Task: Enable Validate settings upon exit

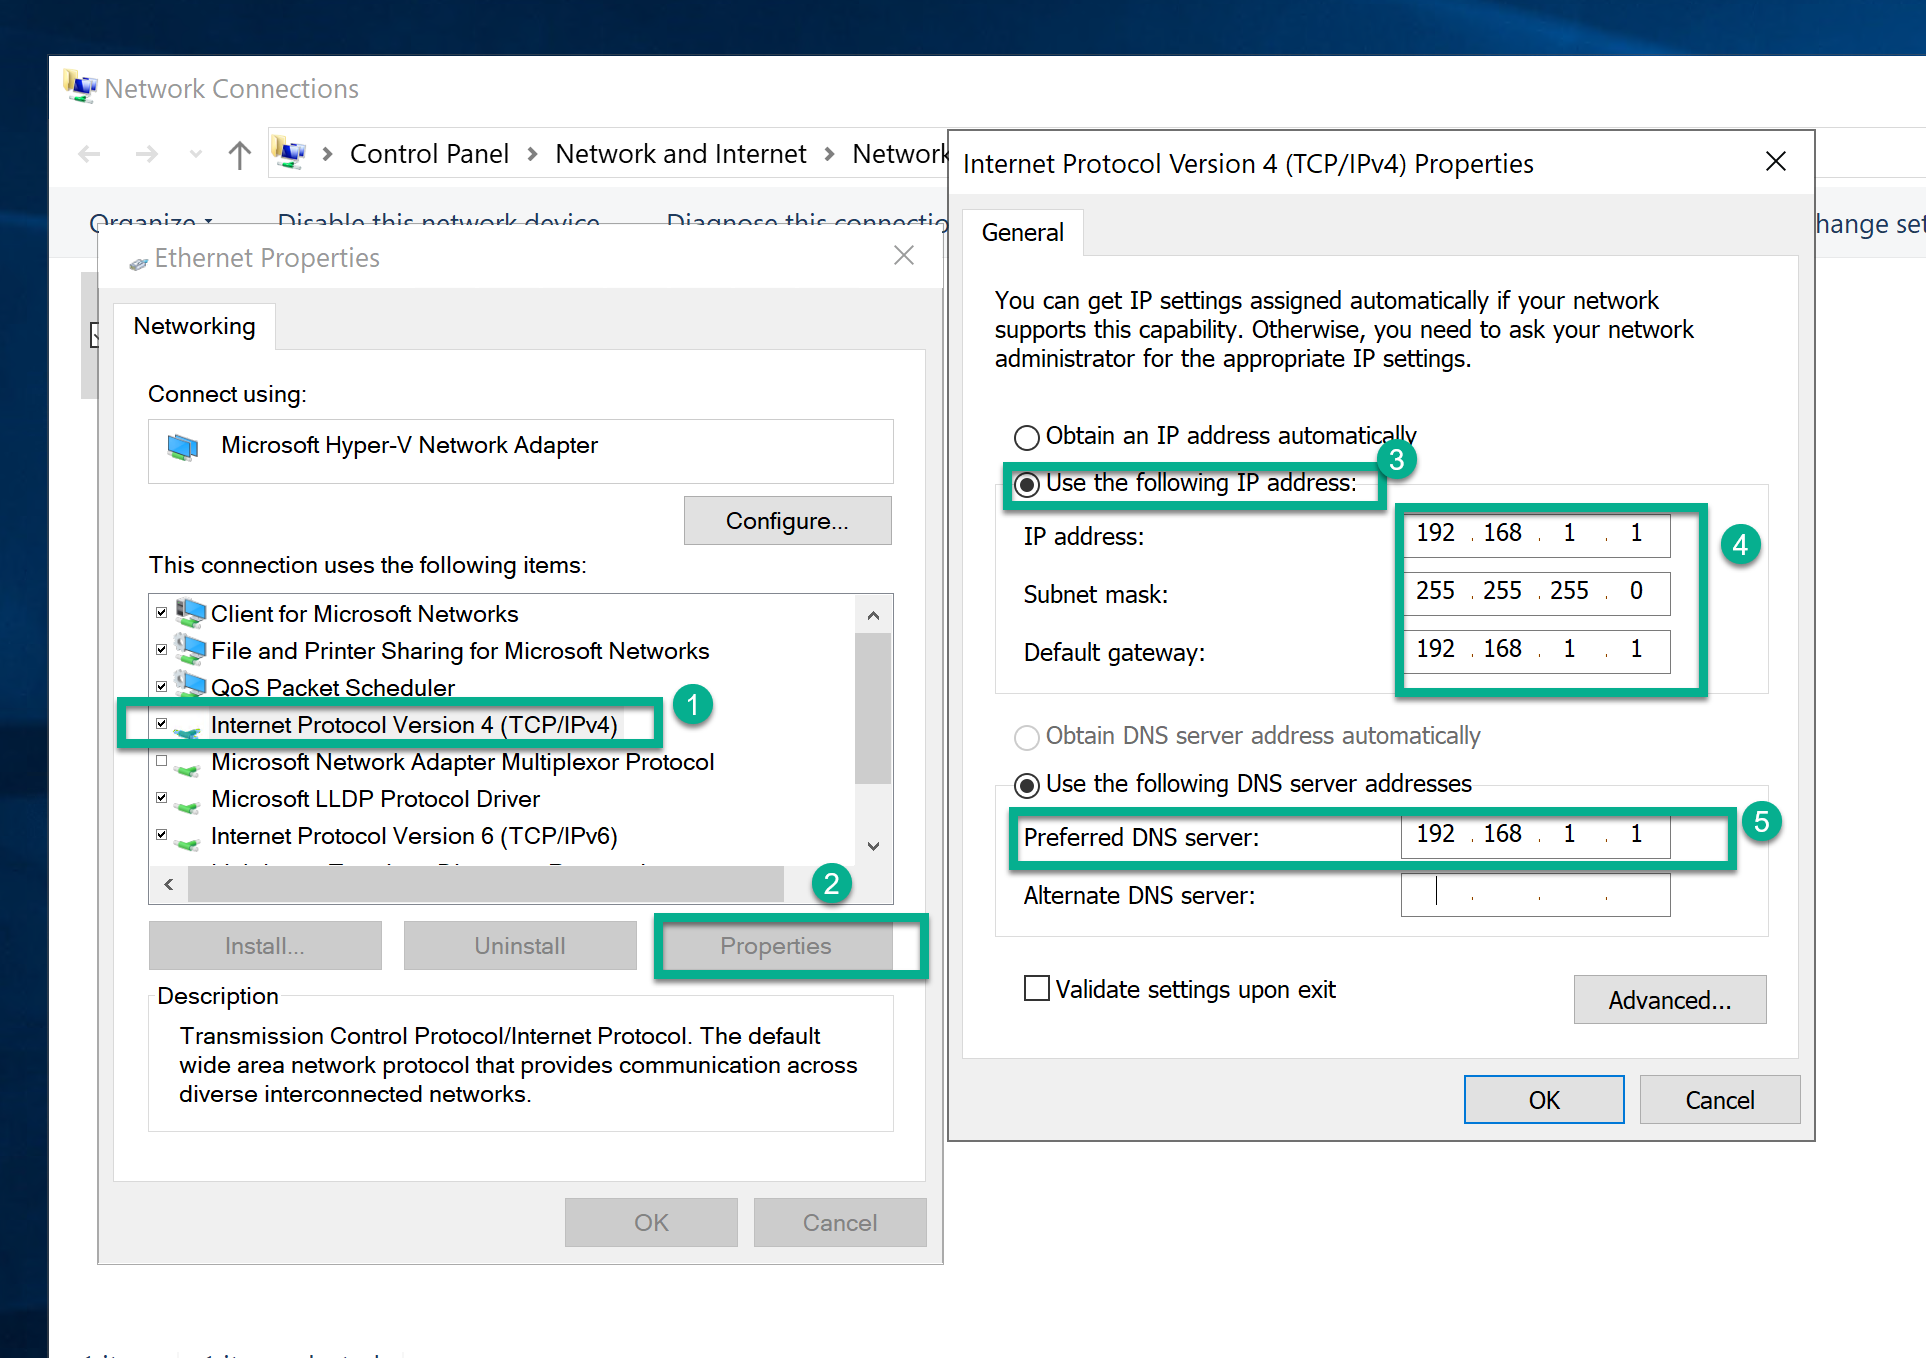Action: (1037, 988)
